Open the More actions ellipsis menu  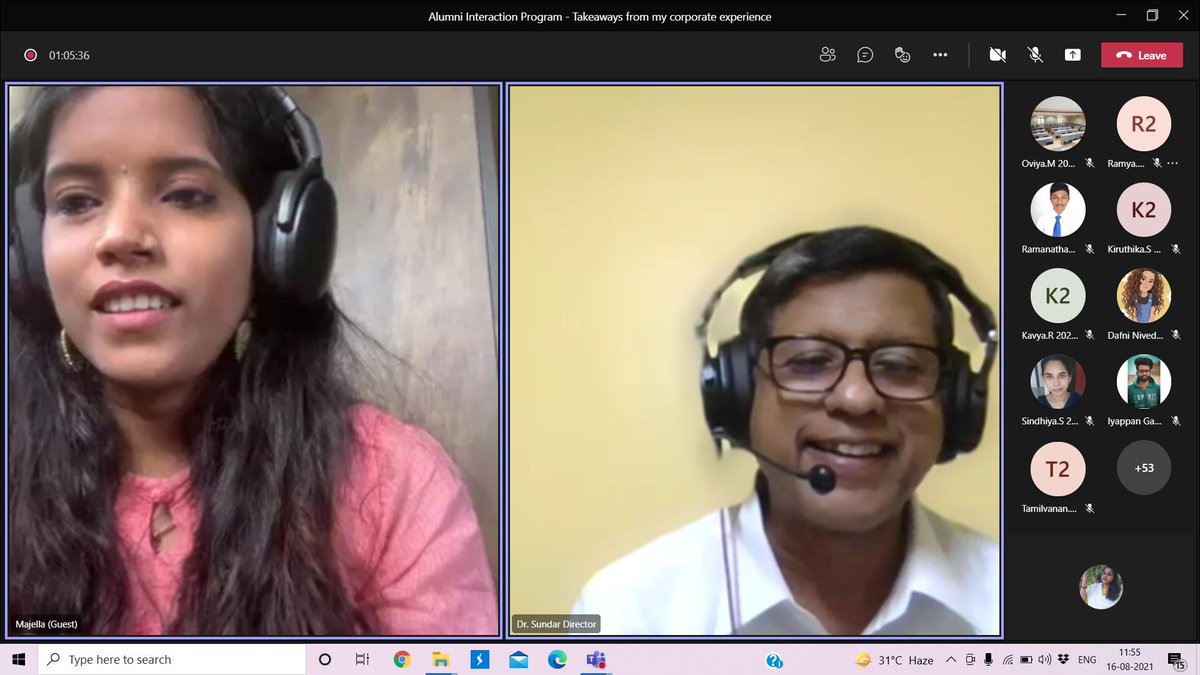[x=940, y=55]
